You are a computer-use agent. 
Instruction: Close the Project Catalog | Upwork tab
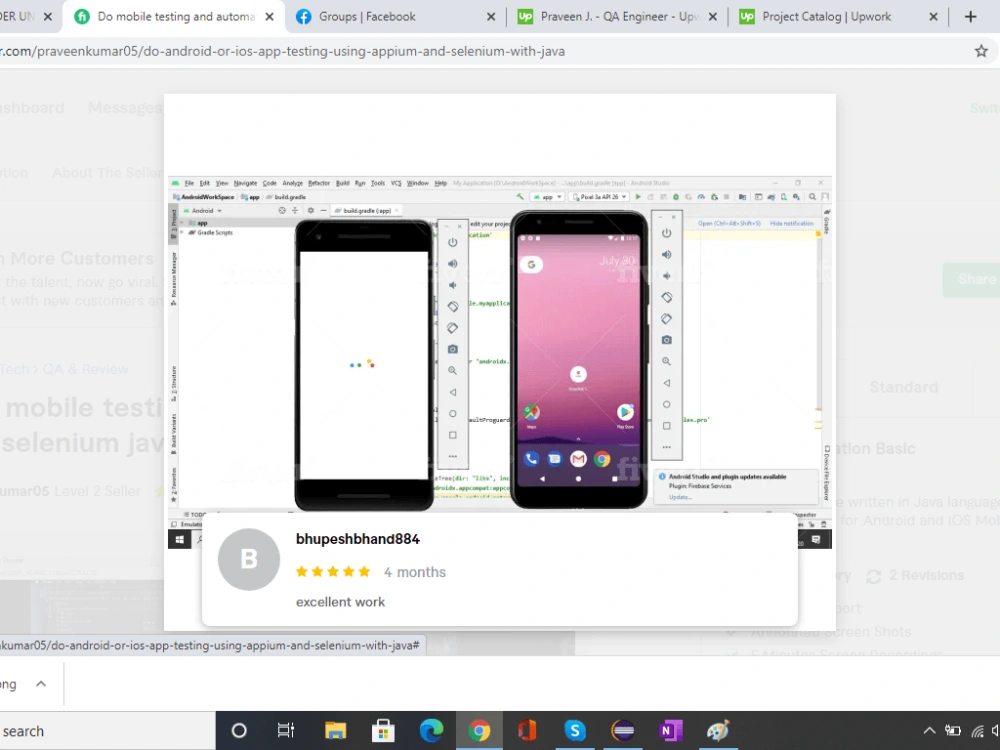coord(933,17)
